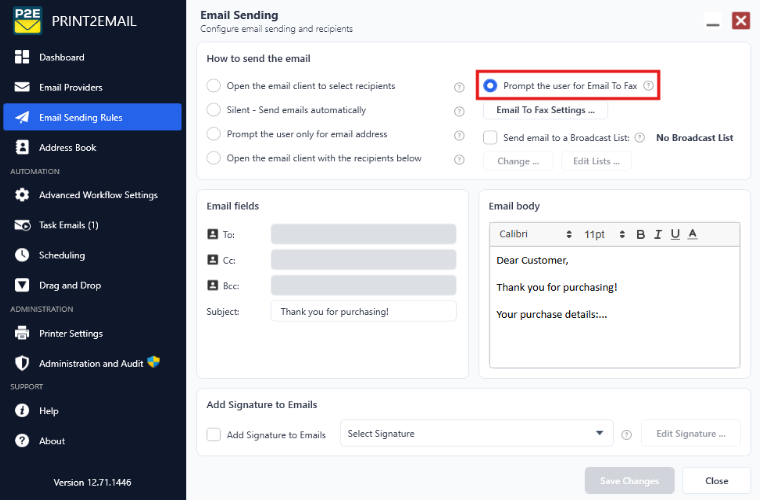Click the Email Sending Rules paper plane icon
This screenshot has width=760, height=500.
point(22,117)
